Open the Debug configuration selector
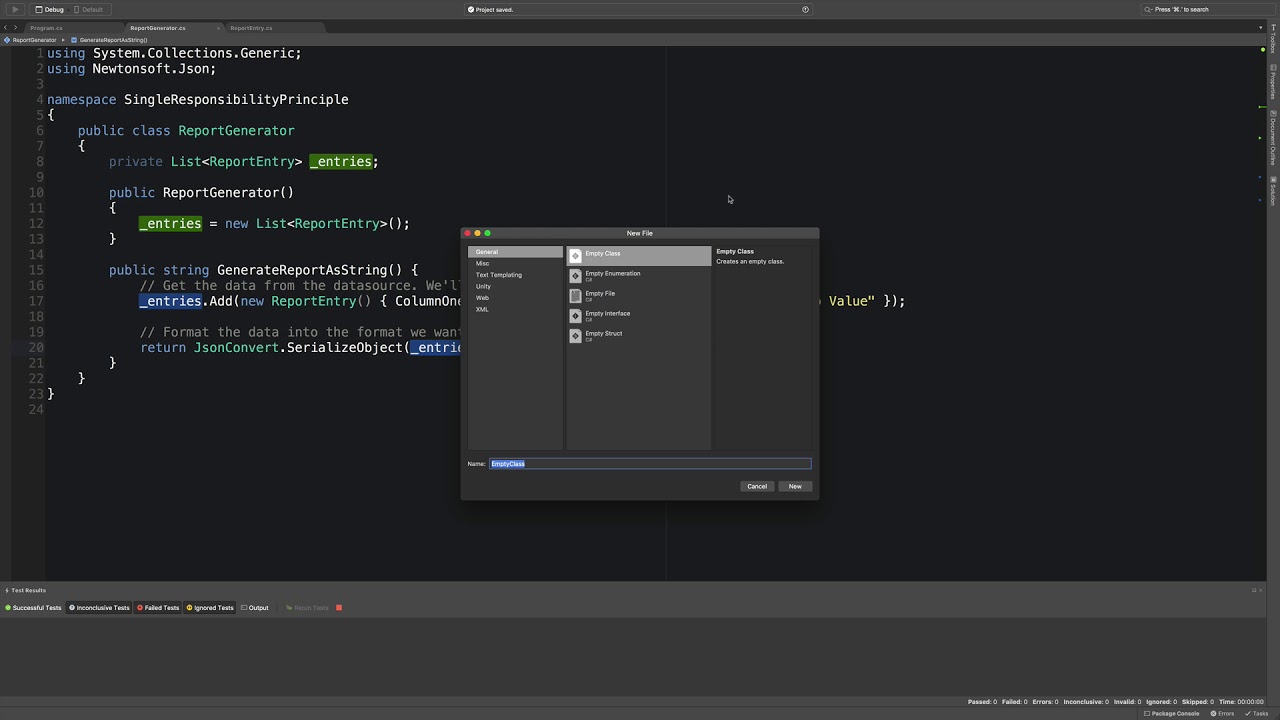Viewport: 1280px width, 720px height. coord(50,9)
